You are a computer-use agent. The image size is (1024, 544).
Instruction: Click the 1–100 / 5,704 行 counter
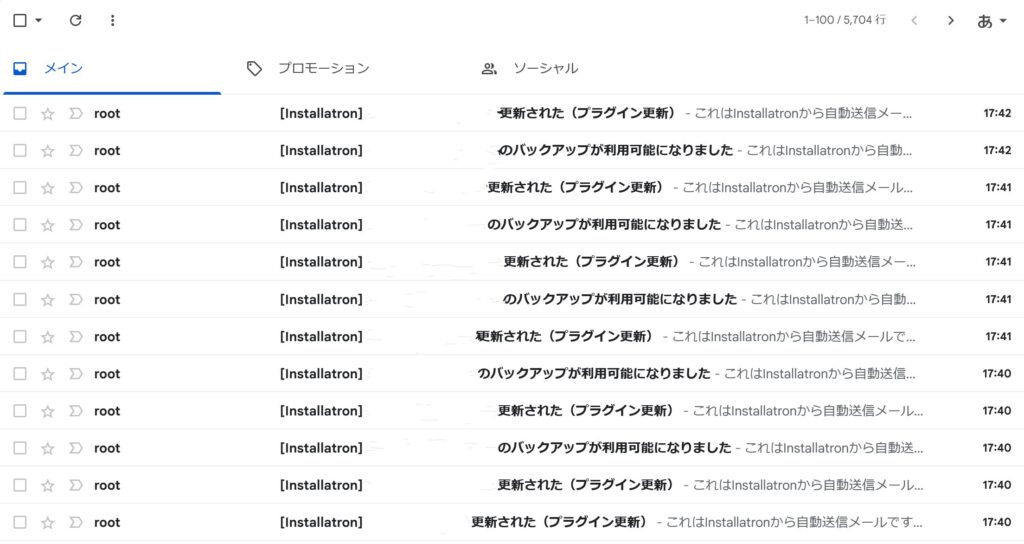tap(845, 20)
